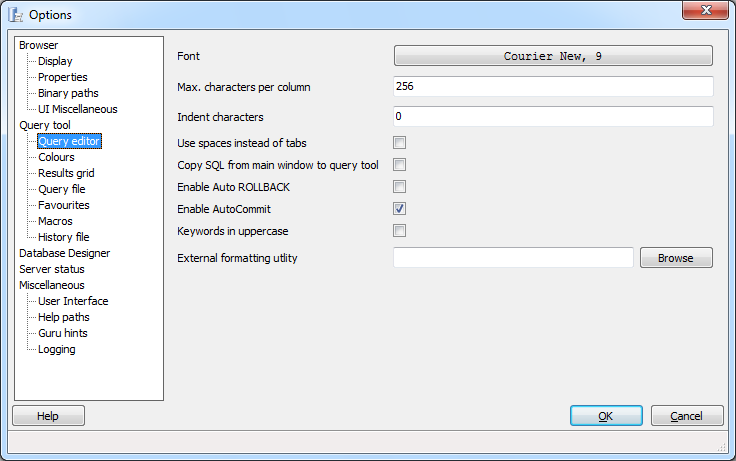Dismiss the dialog using Cancel
Image resolution: width=736 pixels, height=461 pixels.
pyautogui.click(x=686, y=416)
